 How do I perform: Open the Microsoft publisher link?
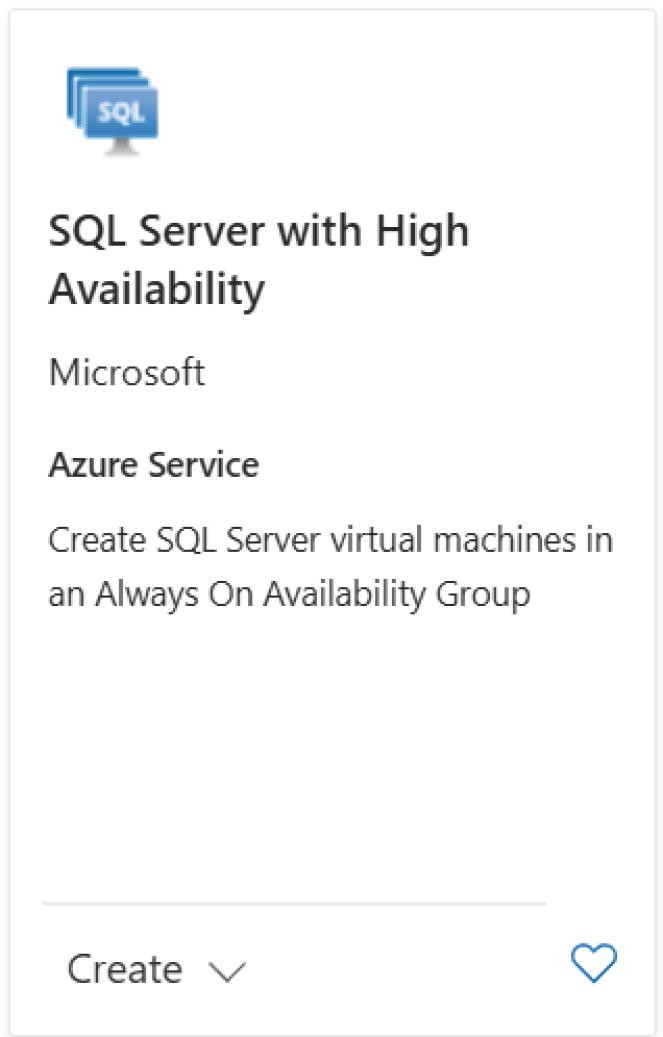(127, 372)
